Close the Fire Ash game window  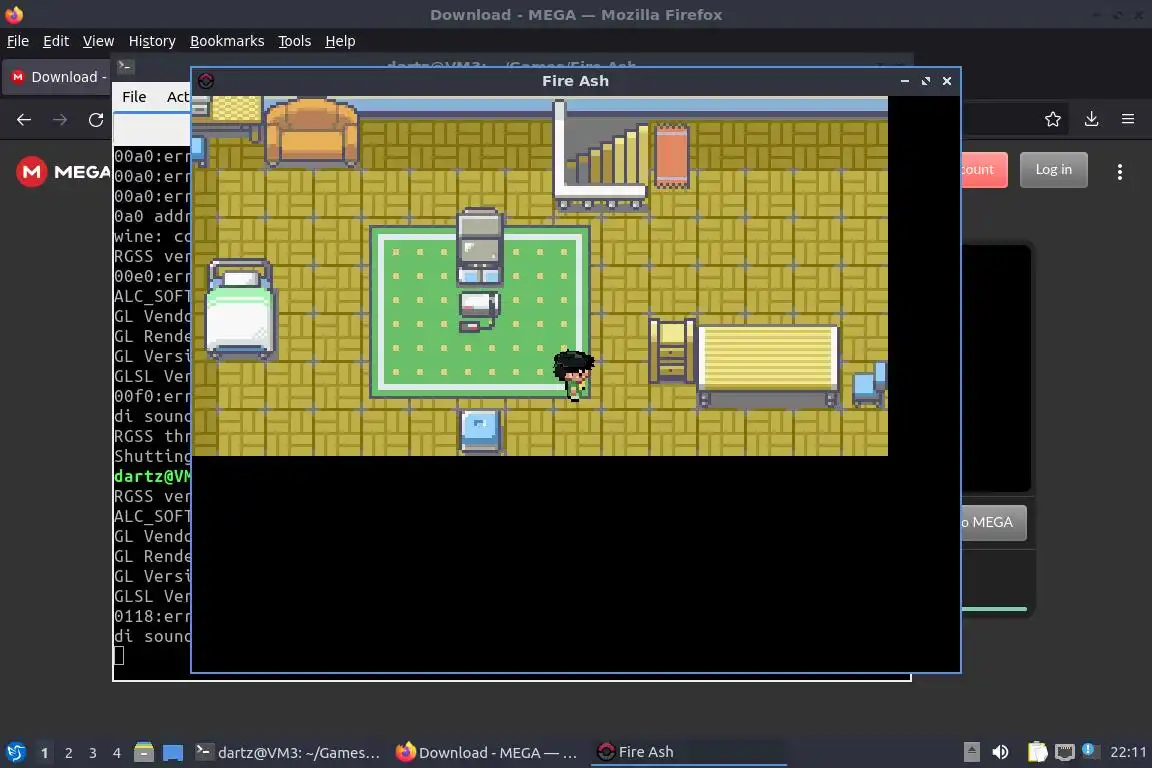[x=947, y=81]
